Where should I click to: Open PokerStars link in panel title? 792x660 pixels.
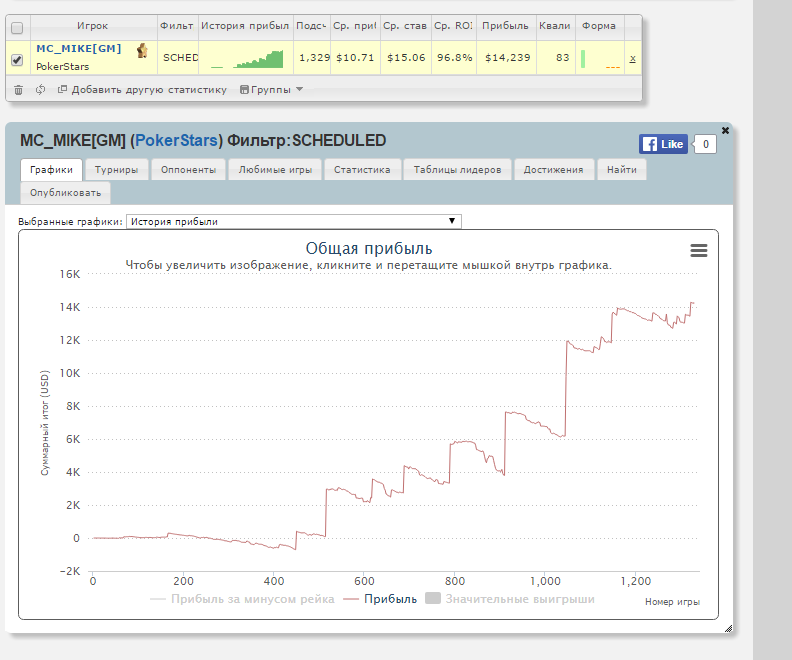point(176,140)
